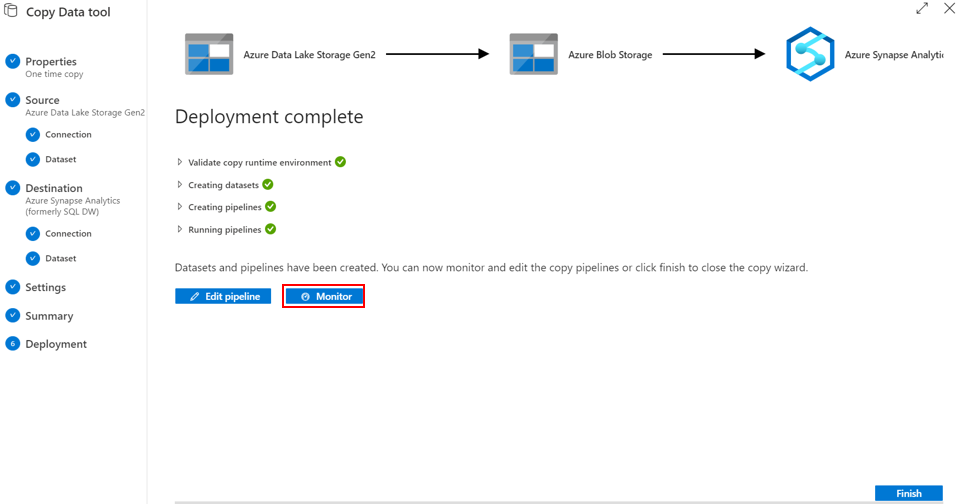Go to Destination Dataset sub-step
This screenshot has height=504, width=960.
click(x=61, y=258)
